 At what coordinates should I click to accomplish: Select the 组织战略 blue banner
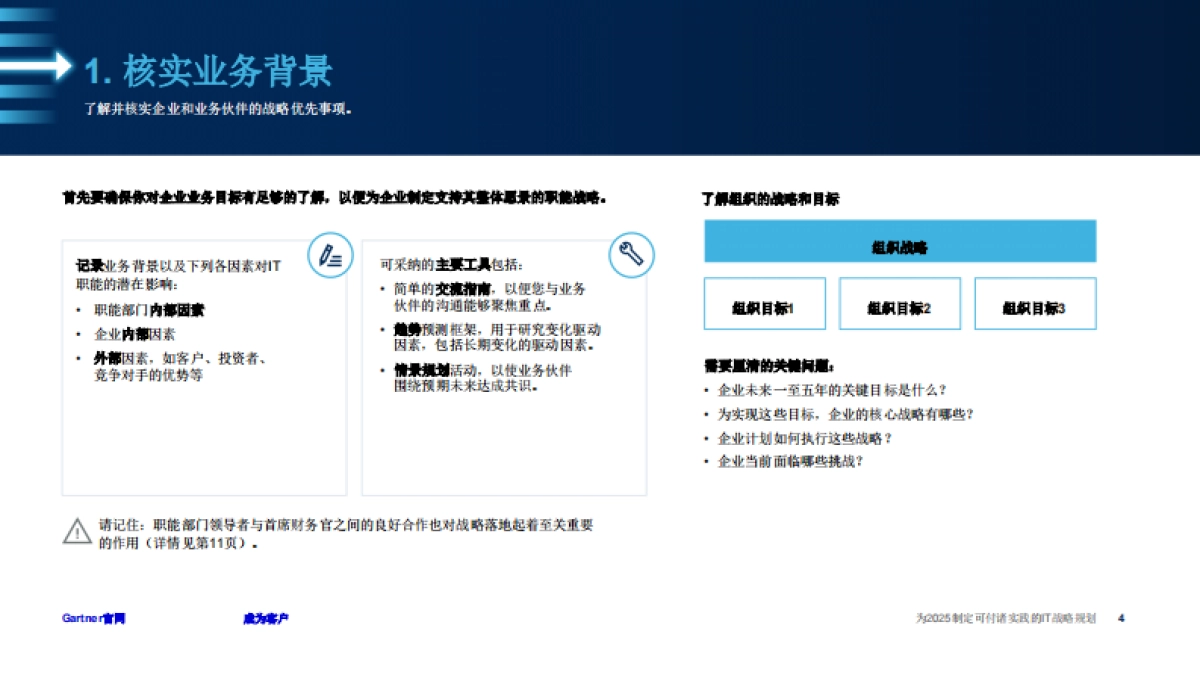tap(900, 243)
